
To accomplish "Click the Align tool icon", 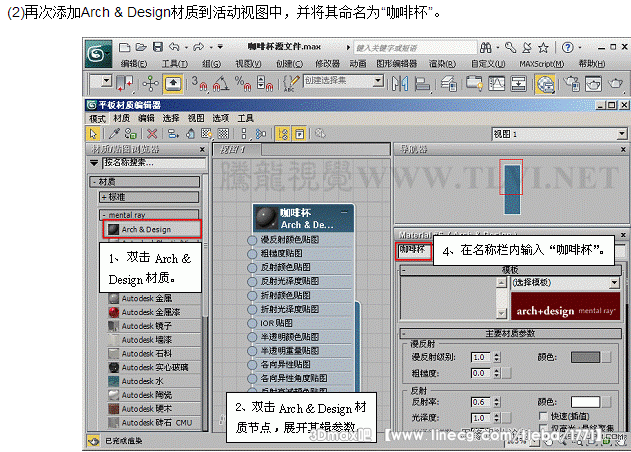I will coord(422,84).
